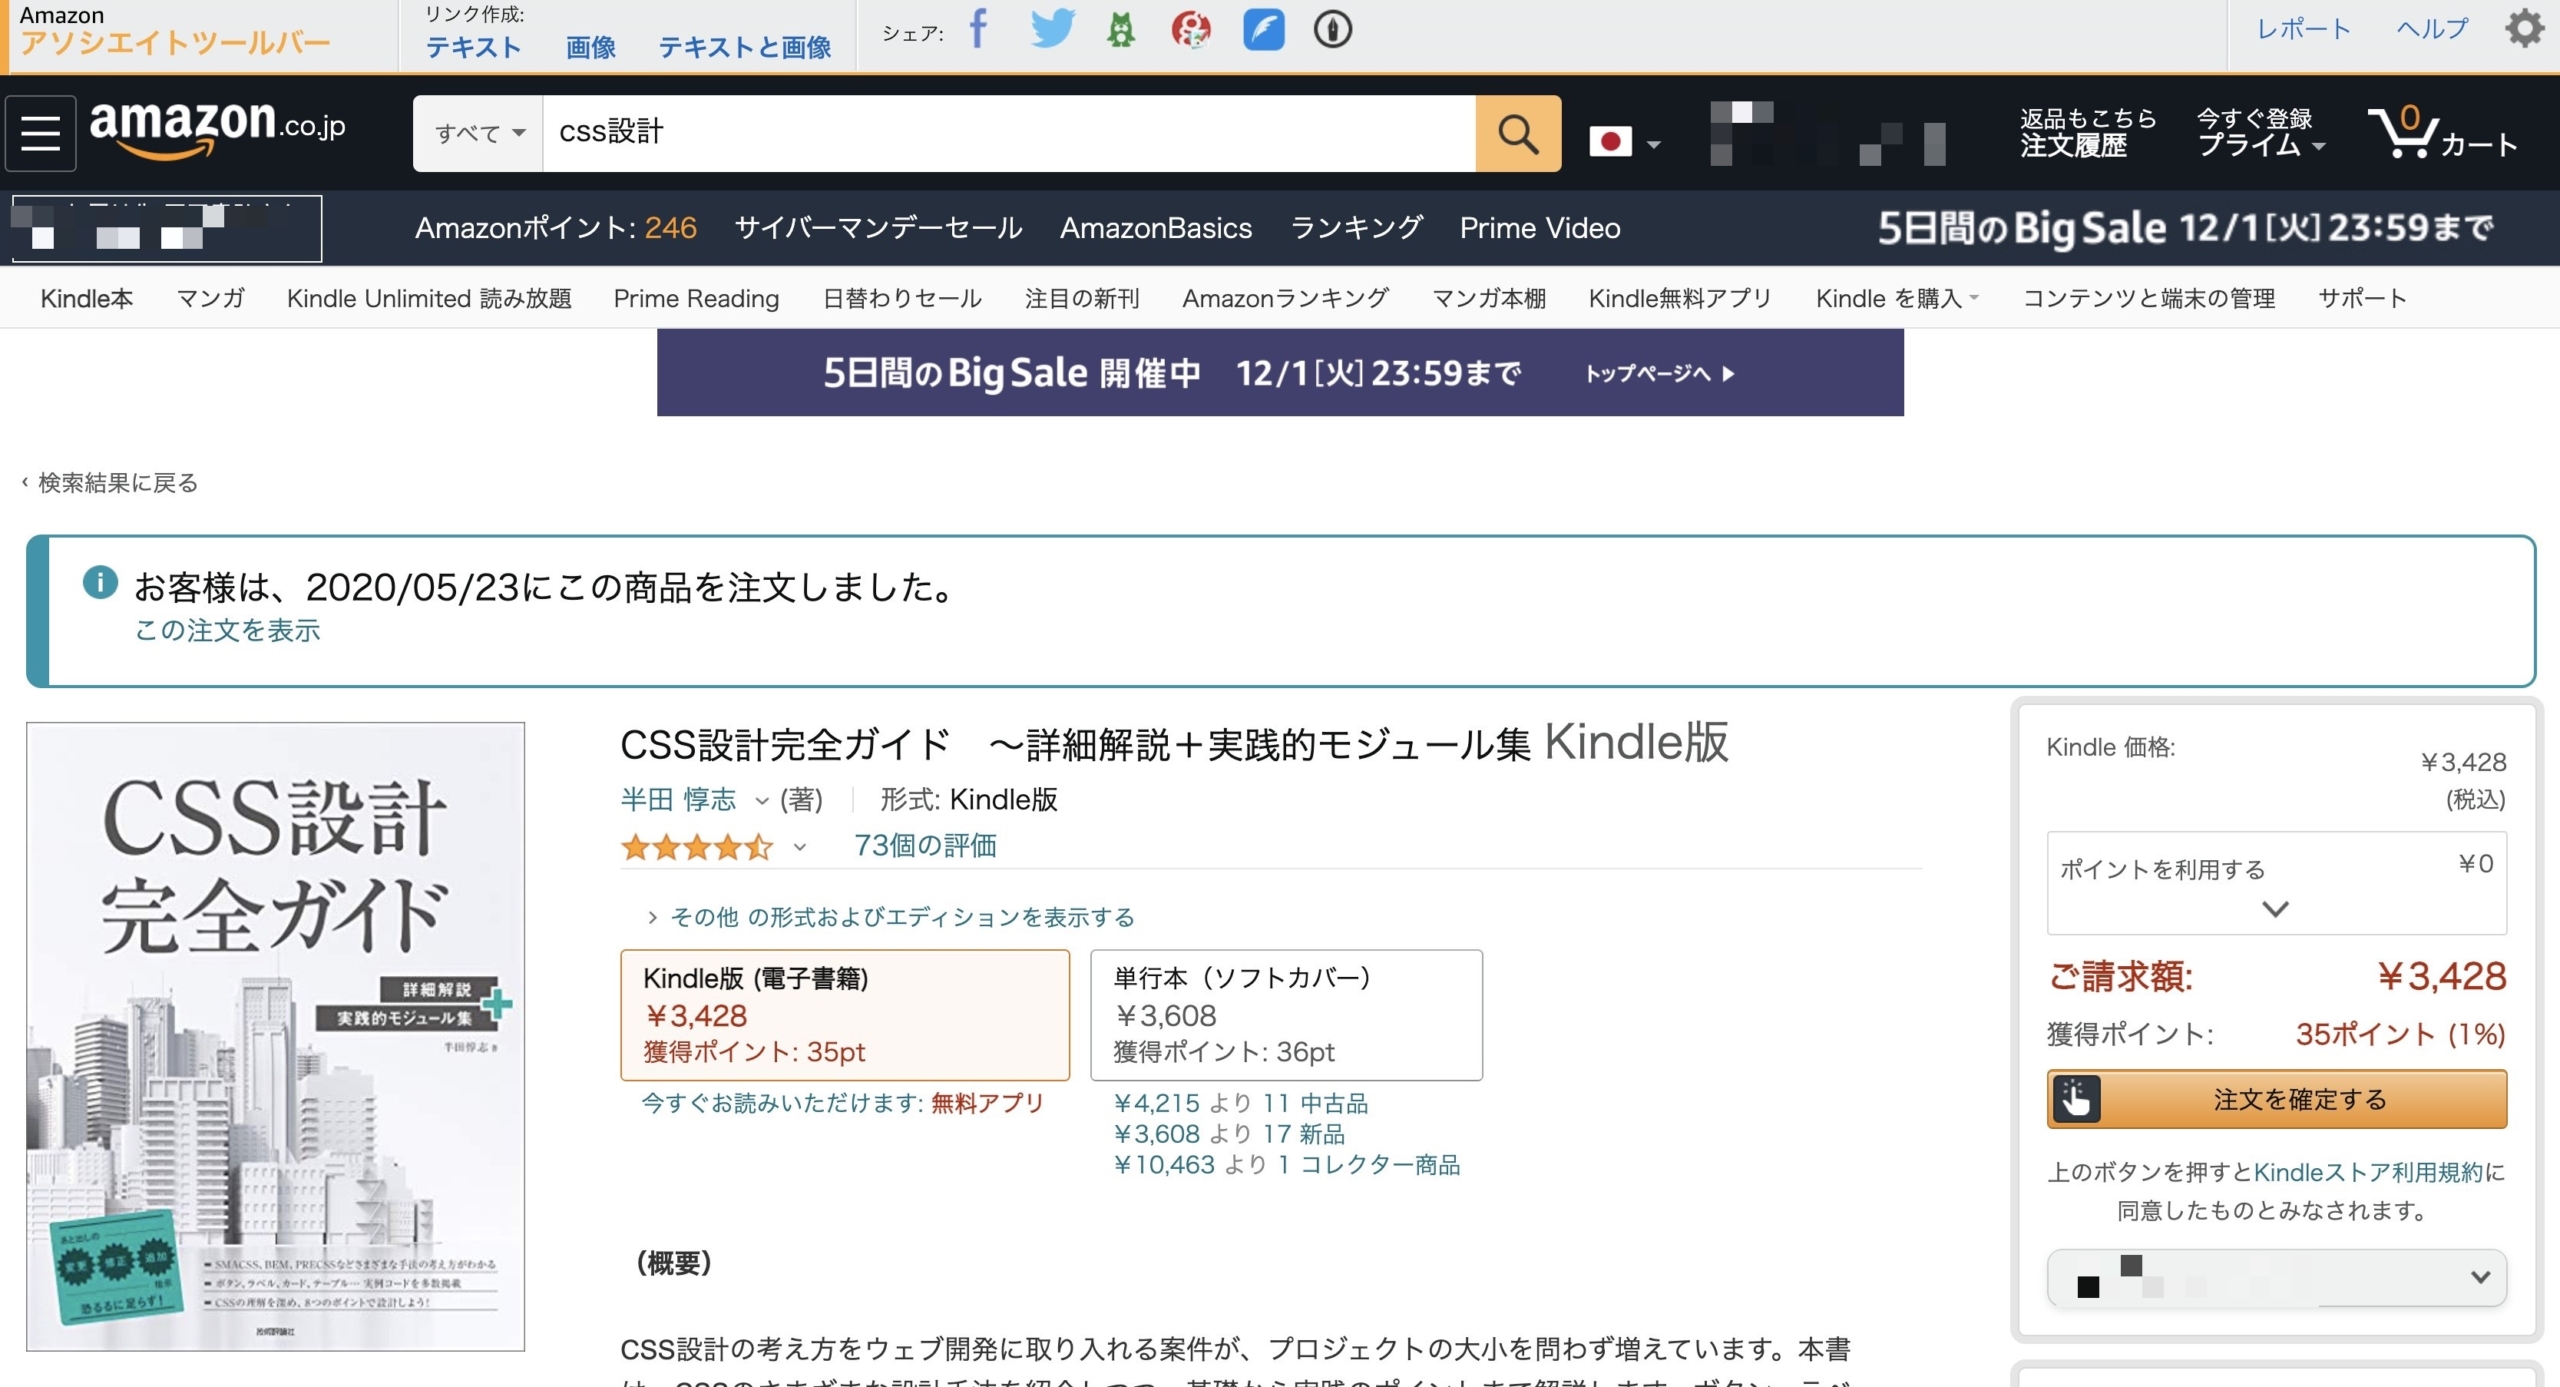This screenshot has height=1387, width=2560.
Task: Open サイバーマンデーセール in nav bar
Action: [878, 228]
